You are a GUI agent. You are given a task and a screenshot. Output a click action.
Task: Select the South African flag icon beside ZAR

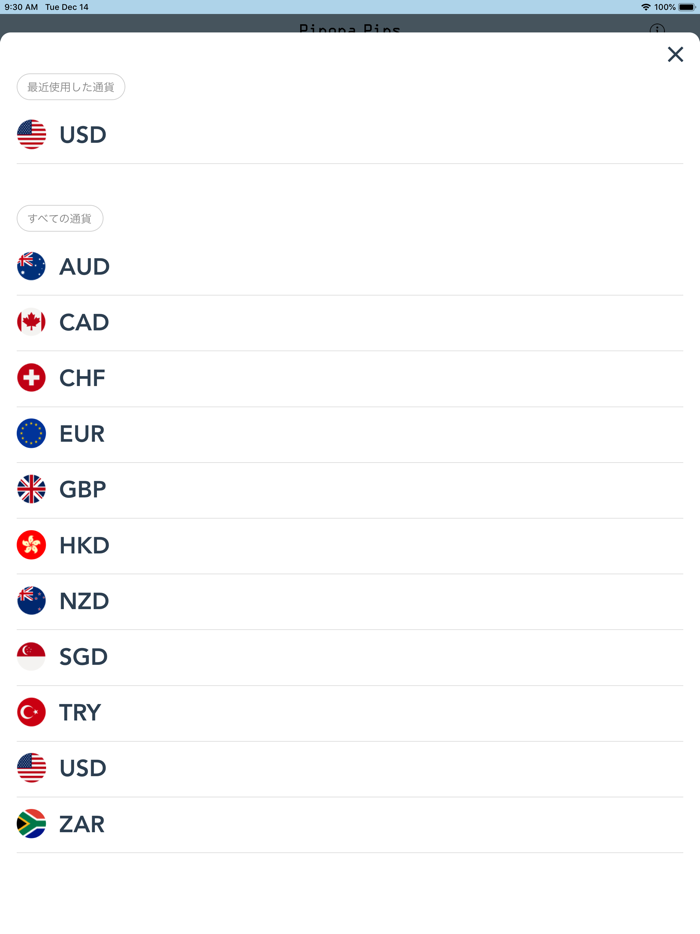(31, 824)
